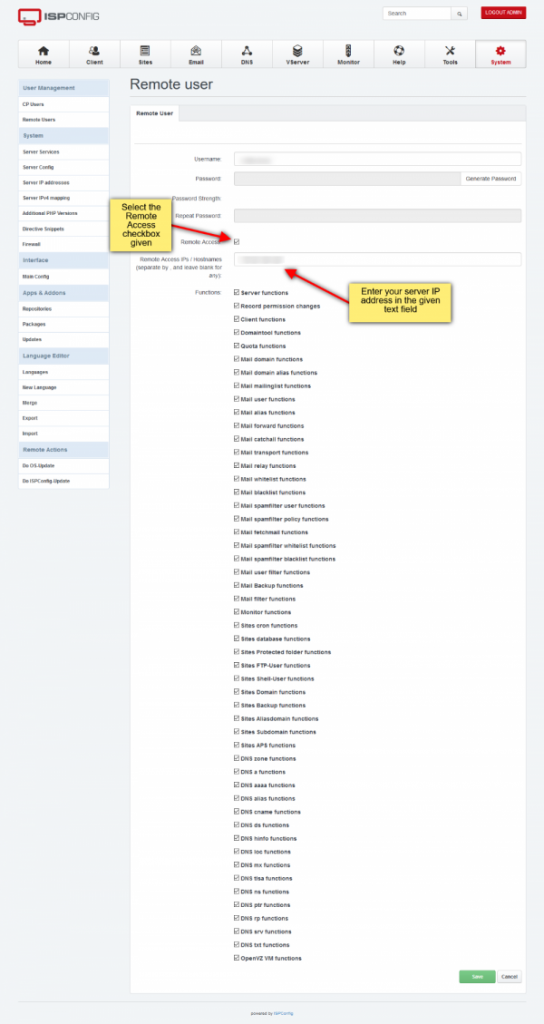Toggle Mail Backup functions checkbox

click(x=236, y=585)
